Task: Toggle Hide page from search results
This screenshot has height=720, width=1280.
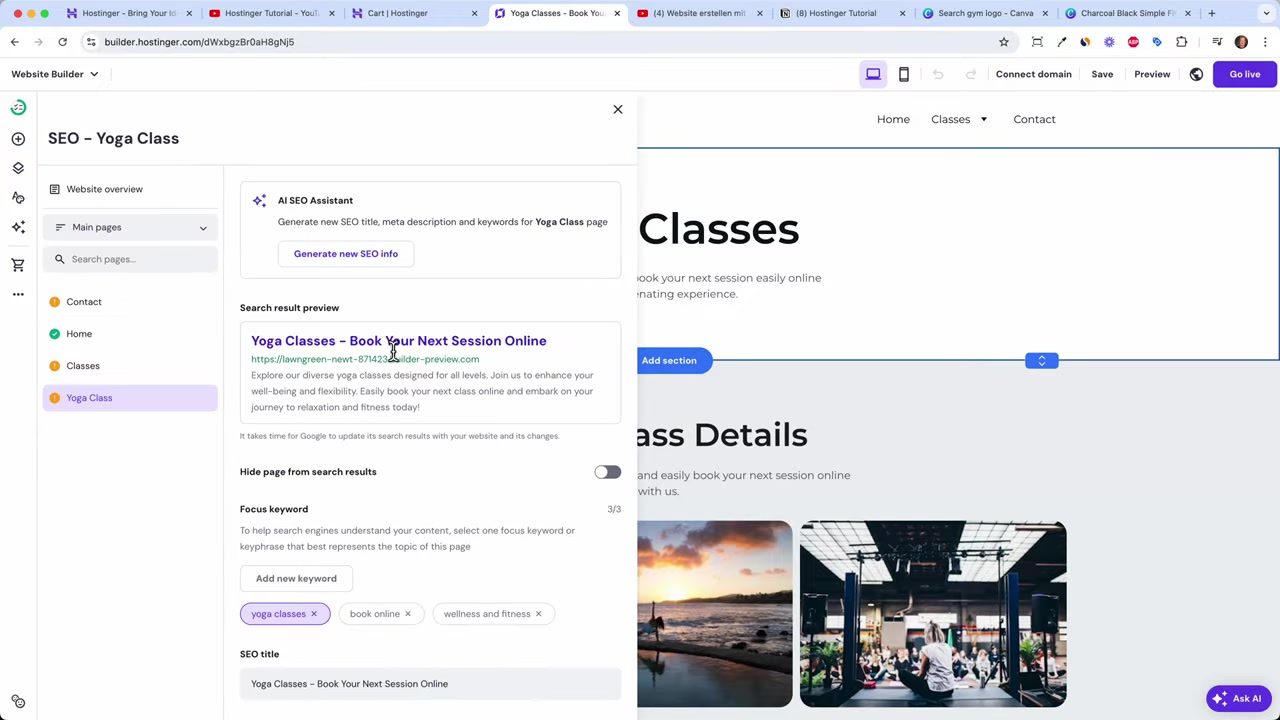Action: click(607, 472)
